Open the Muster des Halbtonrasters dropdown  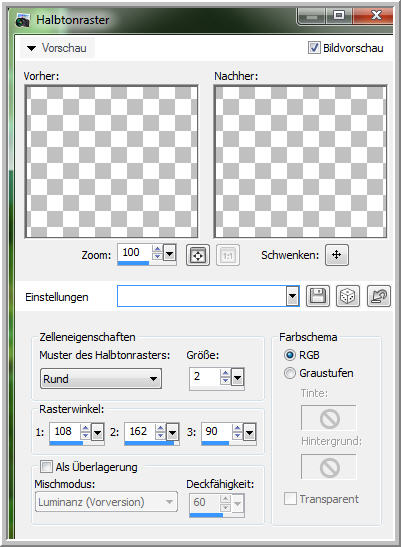[101, 379]
